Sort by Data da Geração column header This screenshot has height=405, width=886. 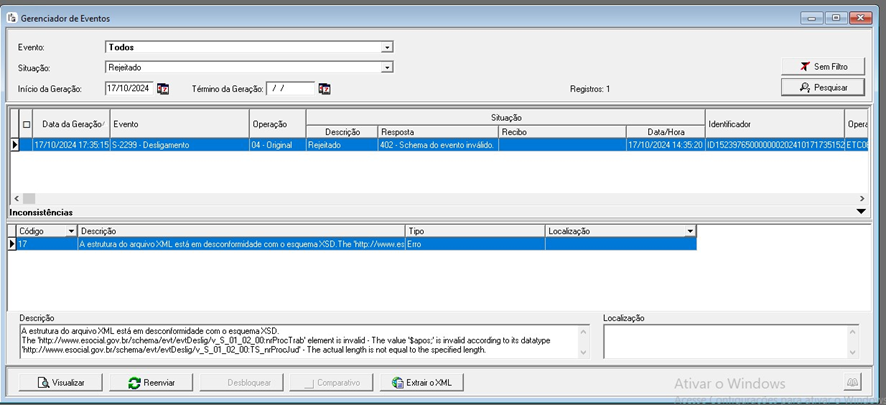(71, 124)
